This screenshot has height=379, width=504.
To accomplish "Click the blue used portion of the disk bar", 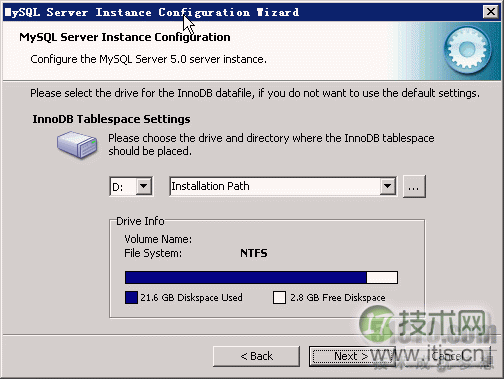I will (246, 277).
